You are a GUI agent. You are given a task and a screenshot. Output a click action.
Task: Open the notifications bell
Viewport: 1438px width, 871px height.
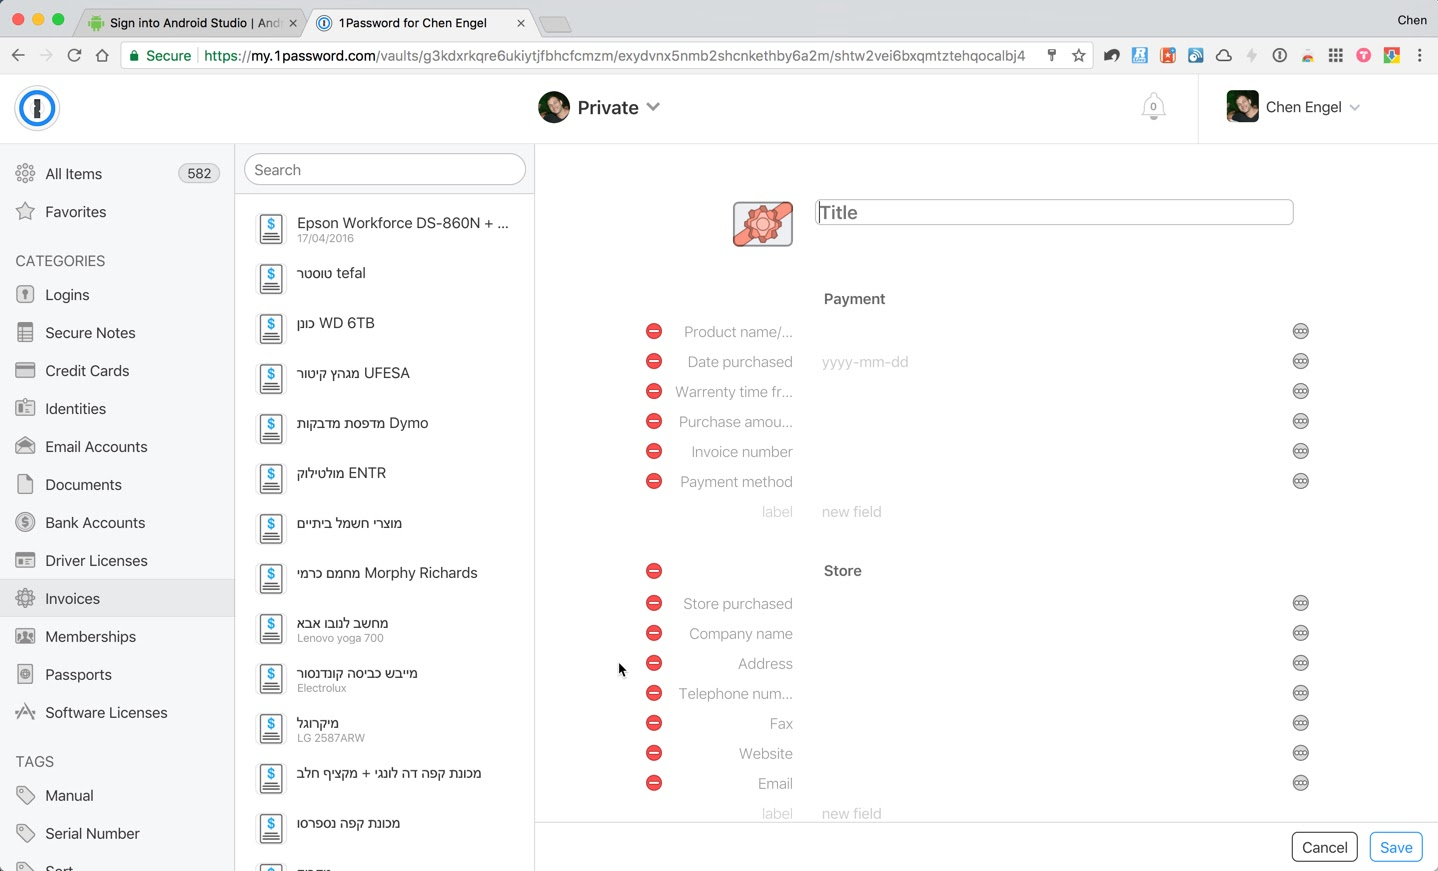1153,107
